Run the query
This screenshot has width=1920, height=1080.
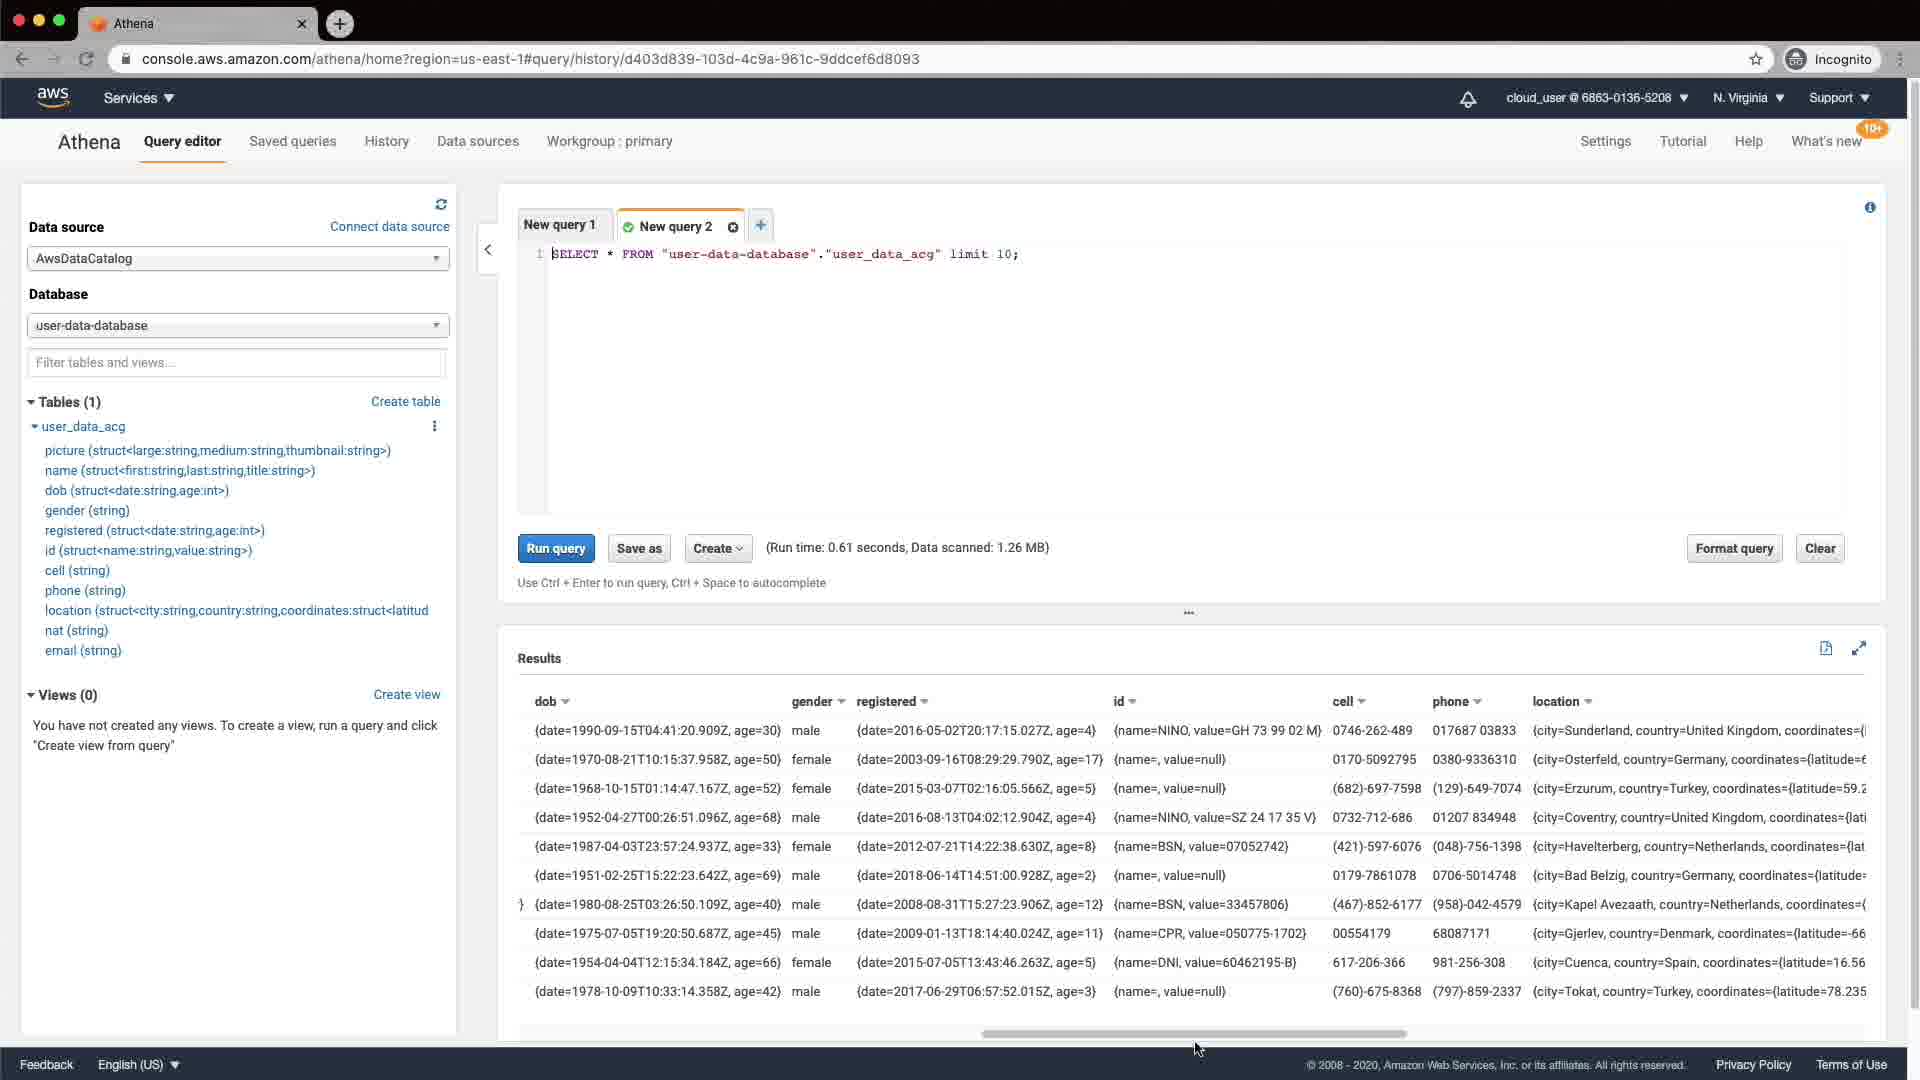pos(555,548)
